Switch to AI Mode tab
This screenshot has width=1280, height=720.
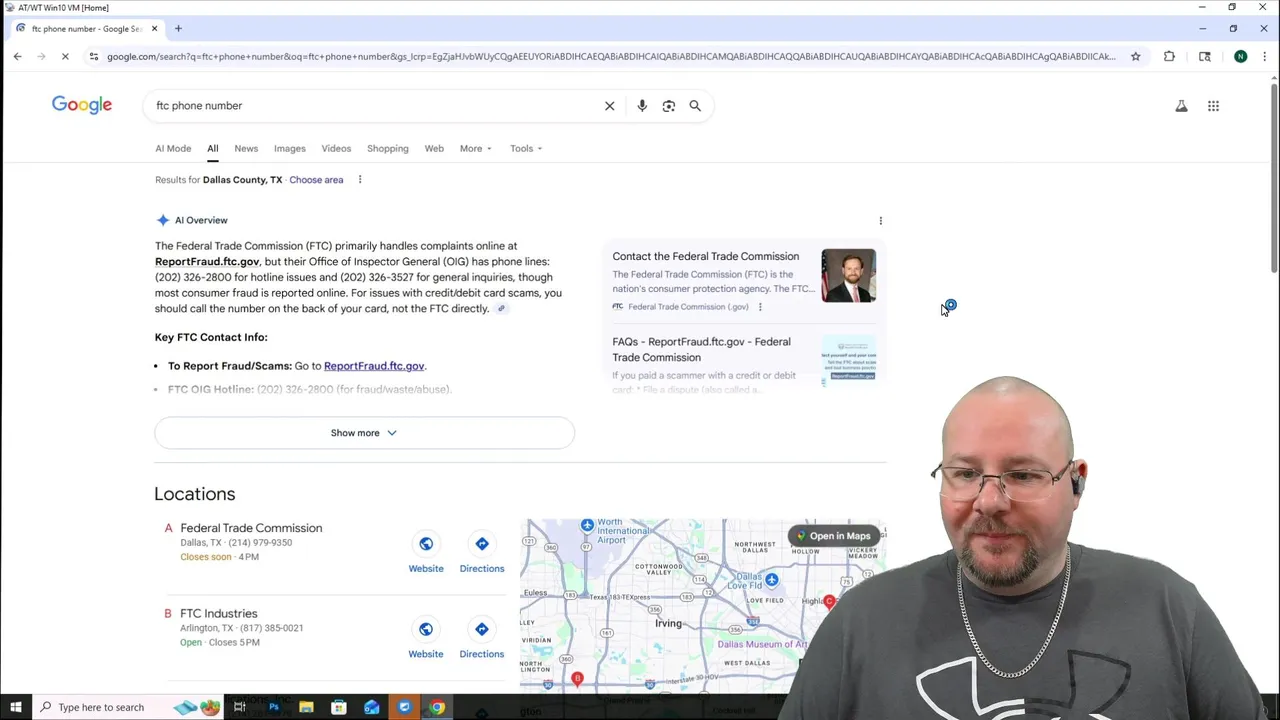[173, 149]
